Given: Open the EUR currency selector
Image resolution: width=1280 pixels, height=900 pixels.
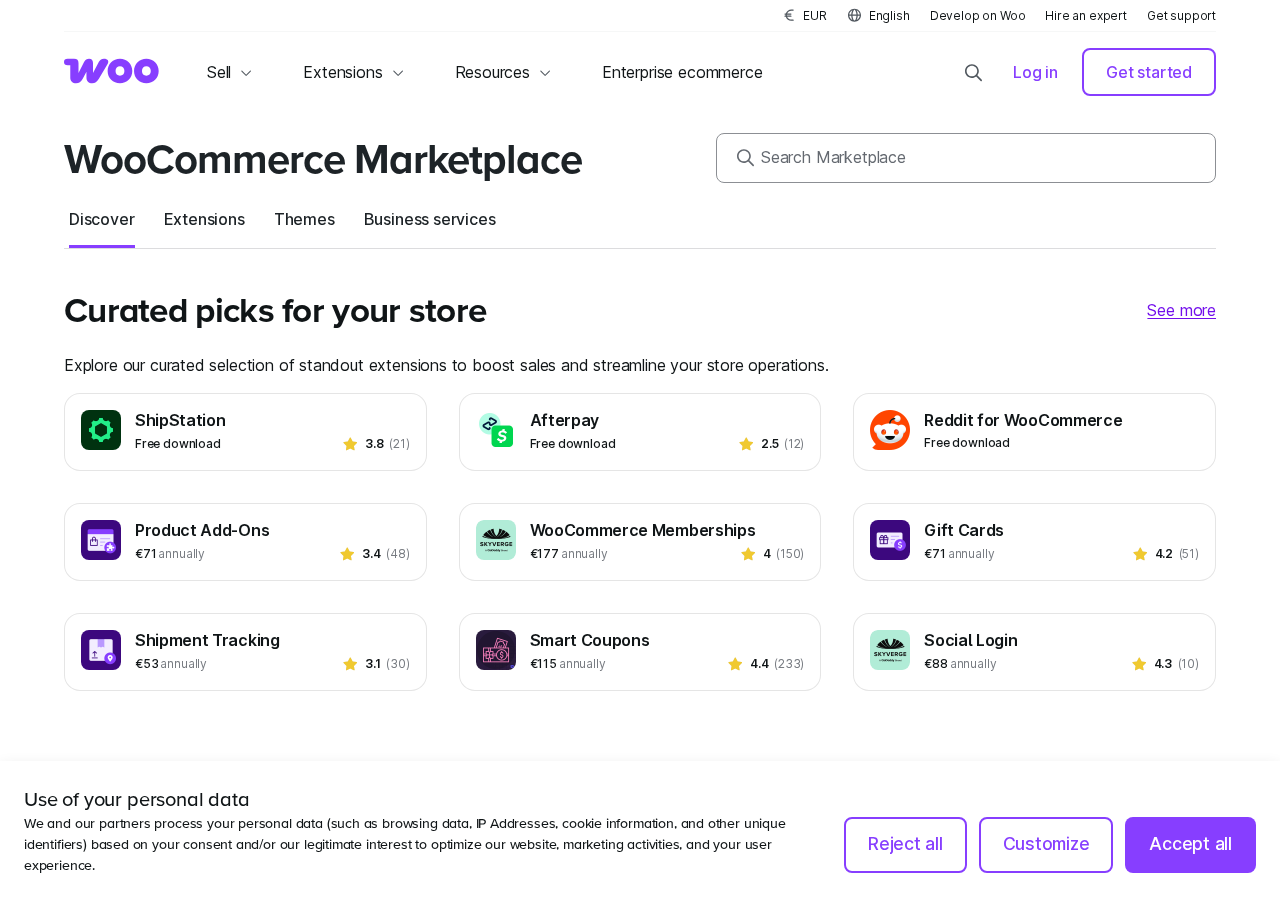Looking at the screenshot, I should click(805, 15).
